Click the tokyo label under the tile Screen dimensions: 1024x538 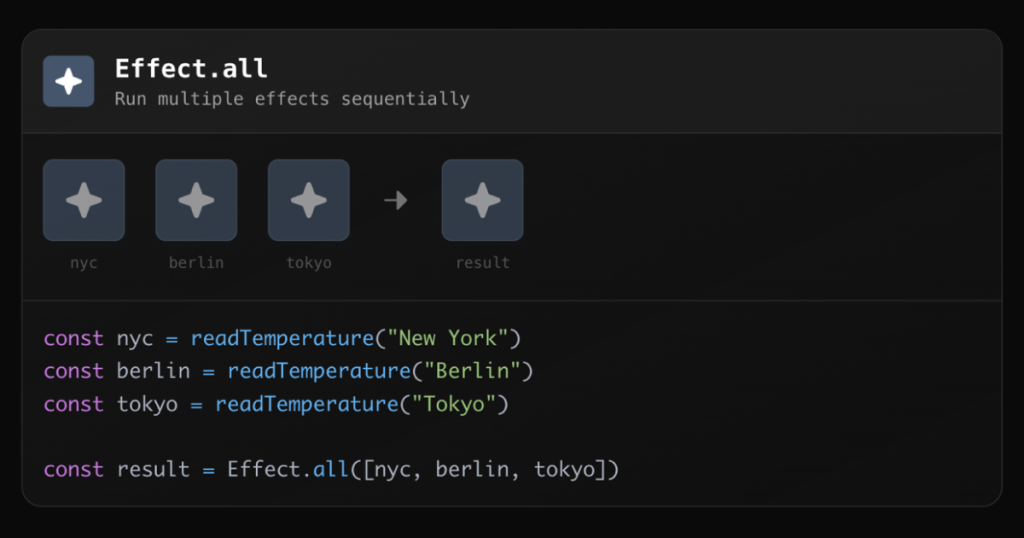tap(308, 263)
